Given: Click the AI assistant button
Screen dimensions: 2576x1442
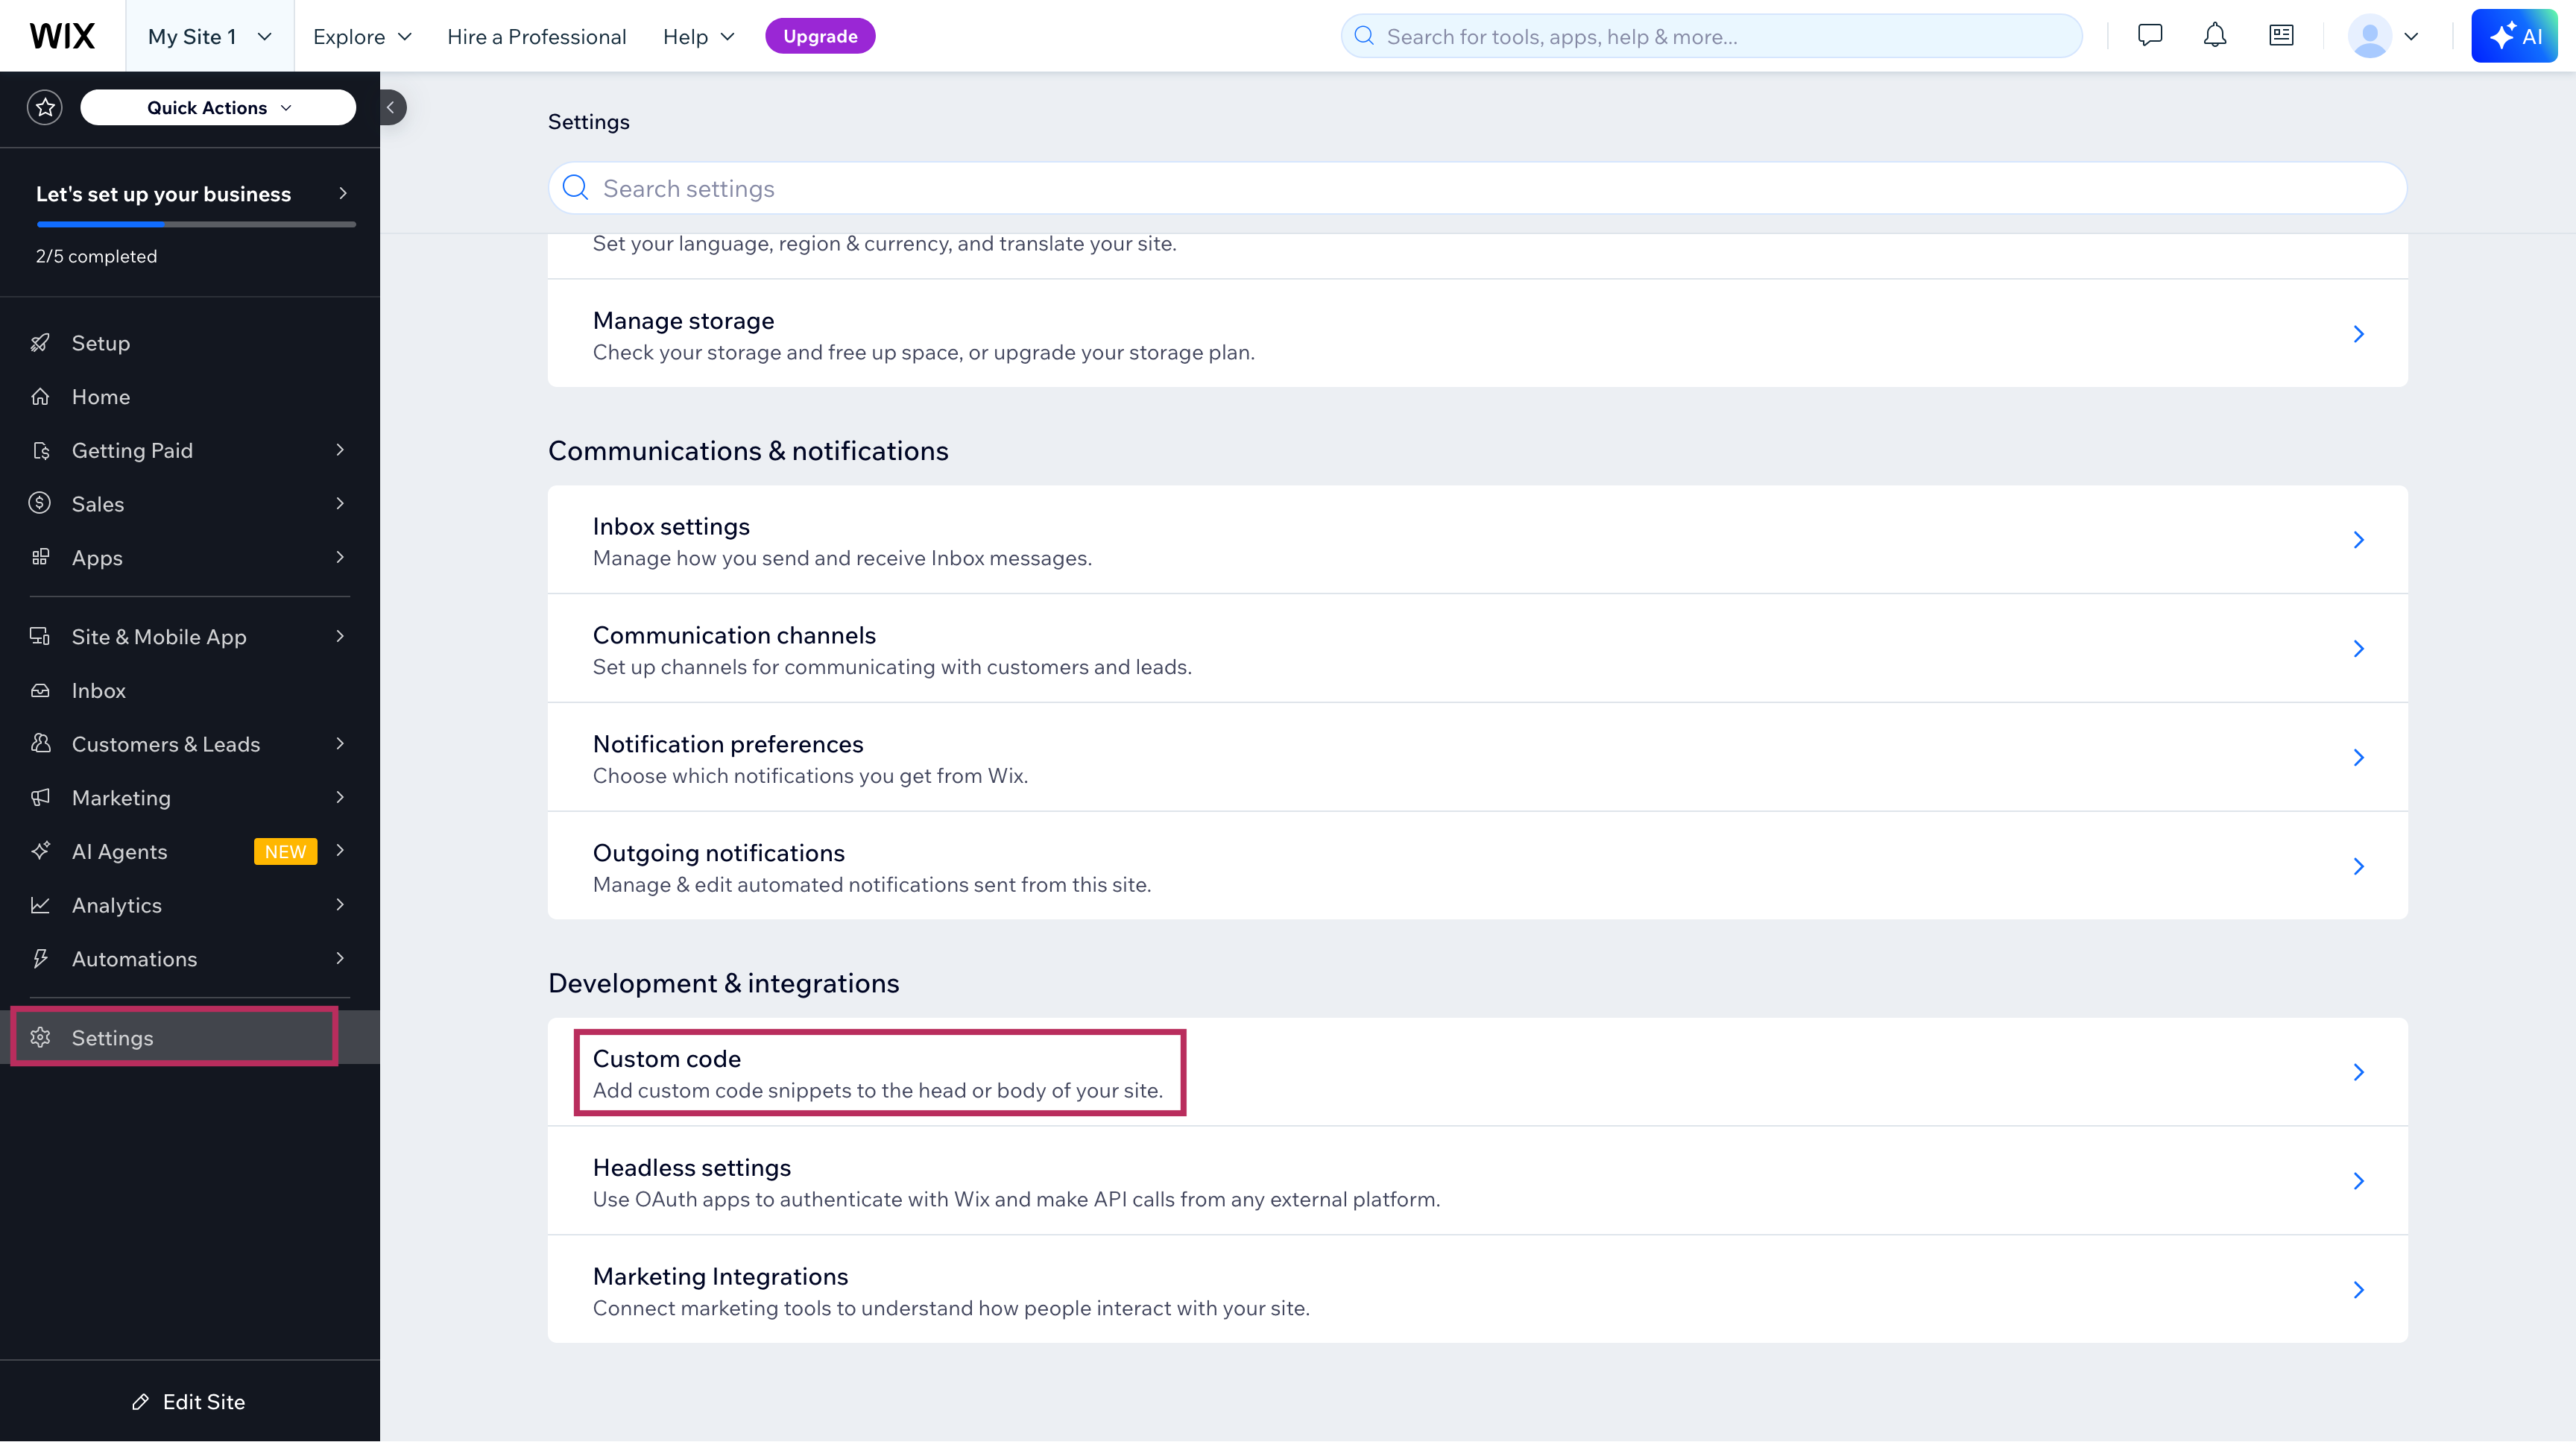Looking at the screenshot, I should tap(2514, 36).
